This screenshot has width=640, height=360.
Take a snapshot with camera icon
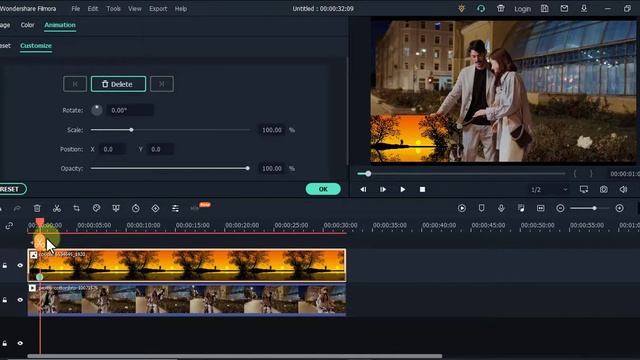pos(604,189)
